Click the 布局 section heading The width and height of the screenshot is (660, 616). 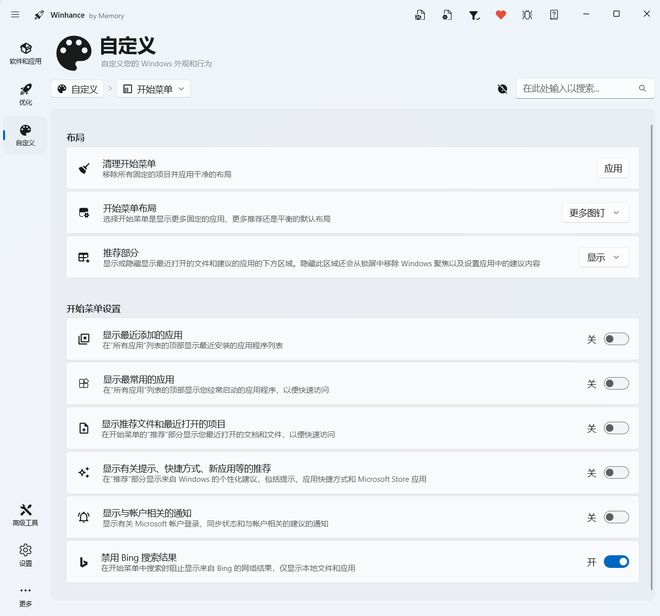(75, 138)
